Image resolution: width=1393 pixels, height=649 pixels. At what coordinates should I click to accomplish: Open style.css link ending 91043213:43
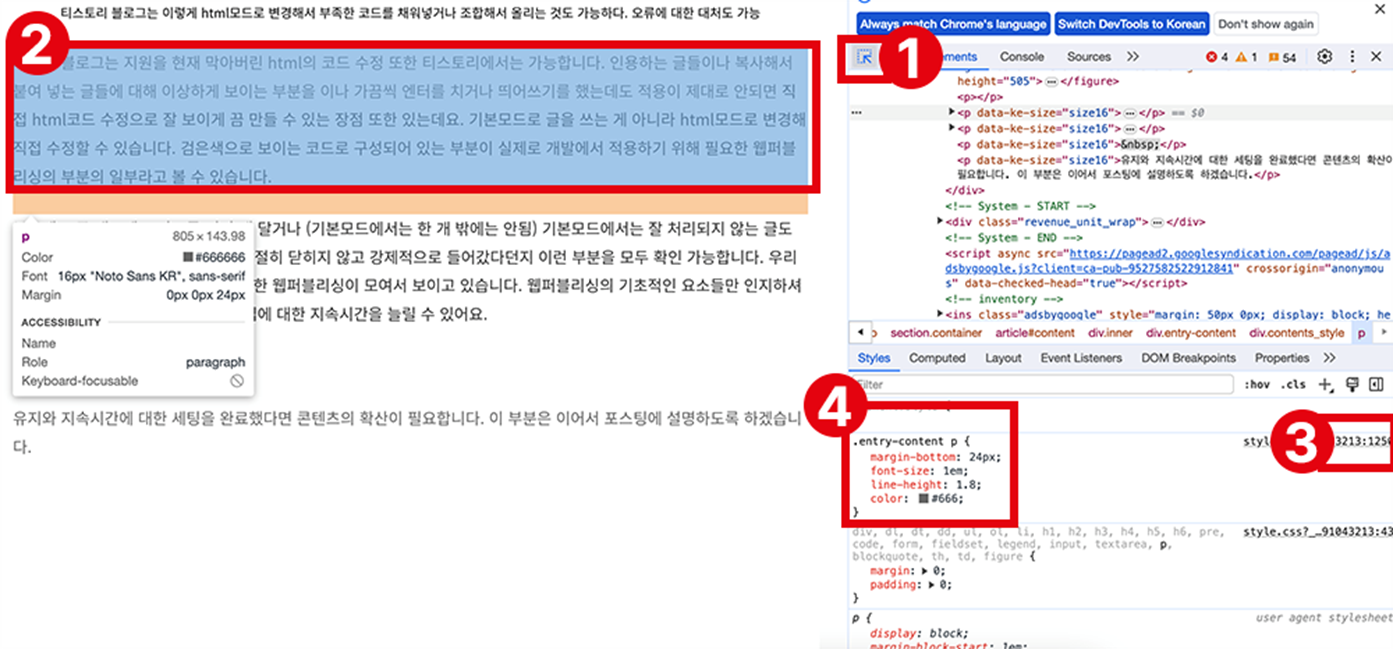coord(1317,531)
